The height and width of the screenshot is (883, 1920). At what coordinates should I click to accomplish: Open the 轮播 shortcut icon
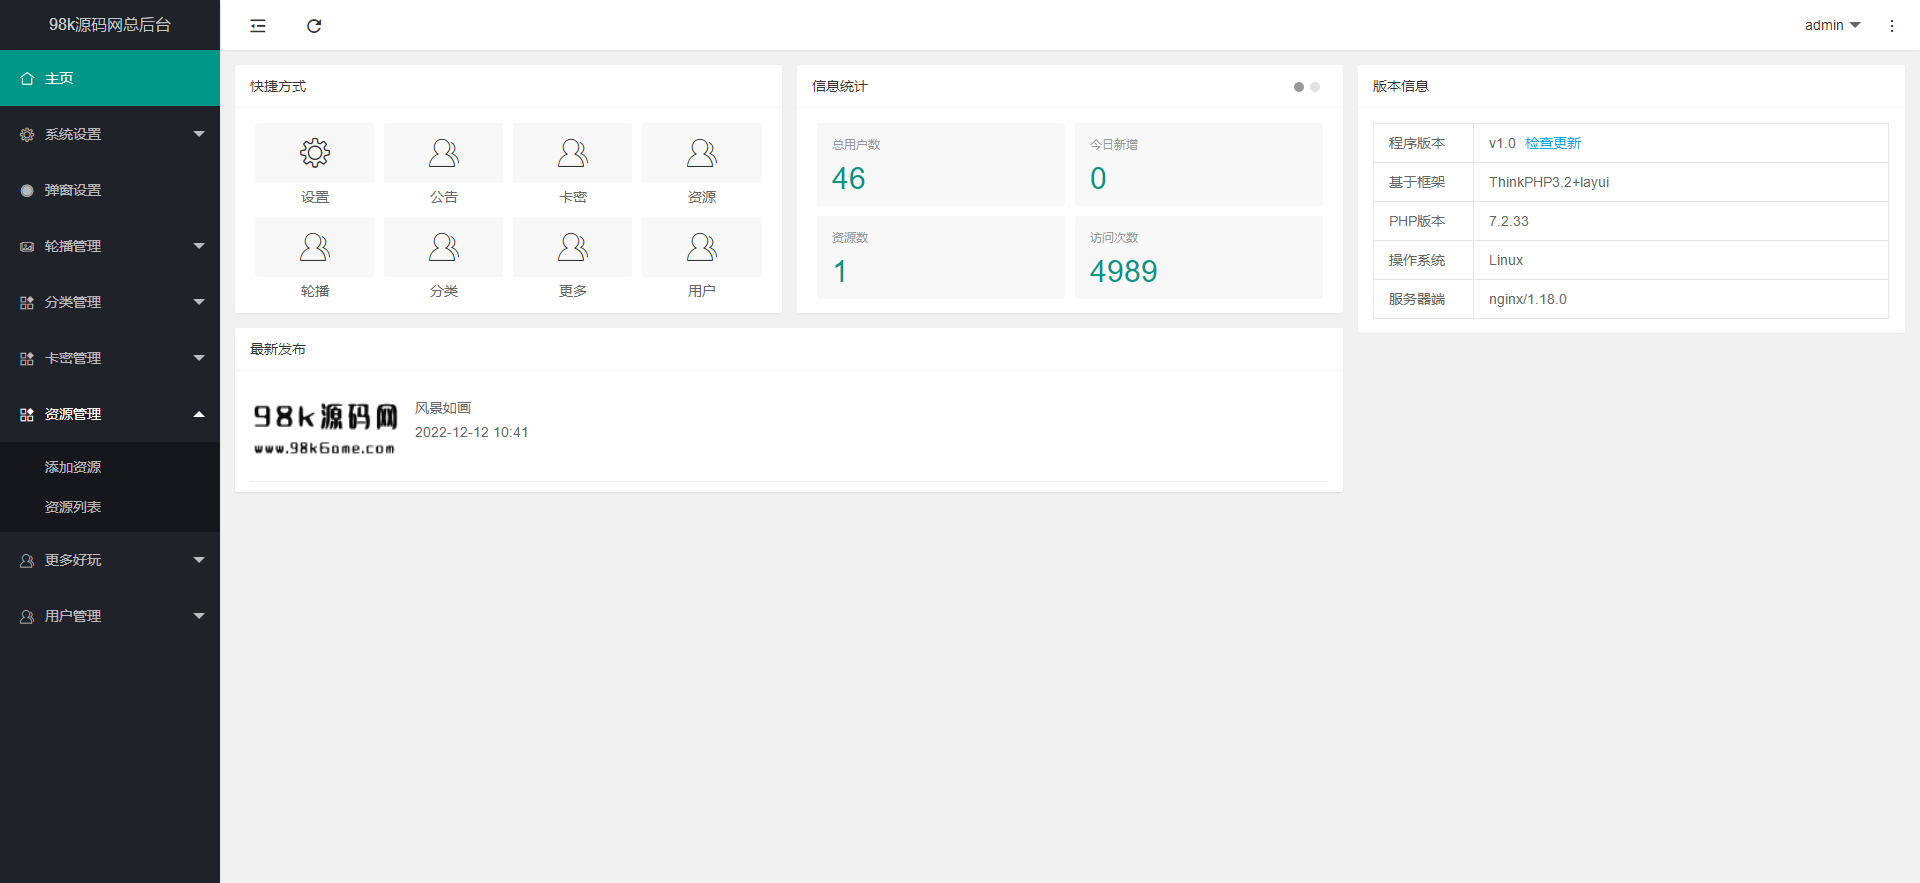[x=315, y=247]
